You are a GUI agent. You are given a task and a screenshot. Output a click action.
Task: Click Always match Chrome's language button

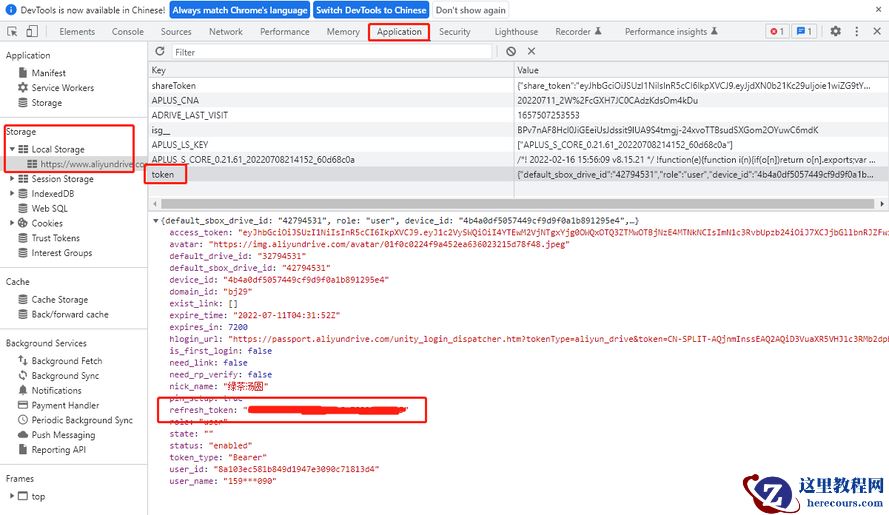coord(239,10)
